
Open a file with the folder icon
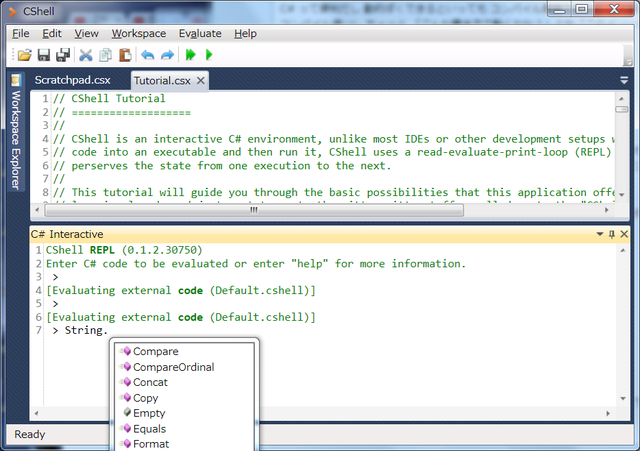click(24, 55)
